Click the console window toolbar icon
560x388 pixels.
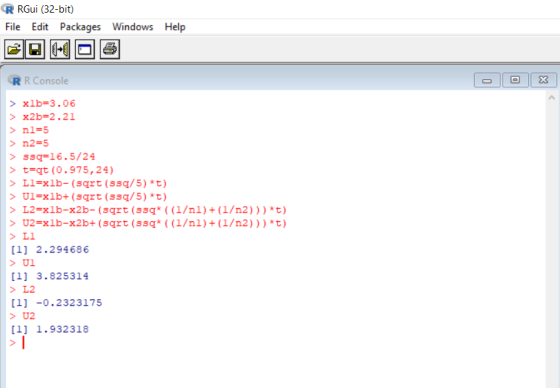pos(85,49)
